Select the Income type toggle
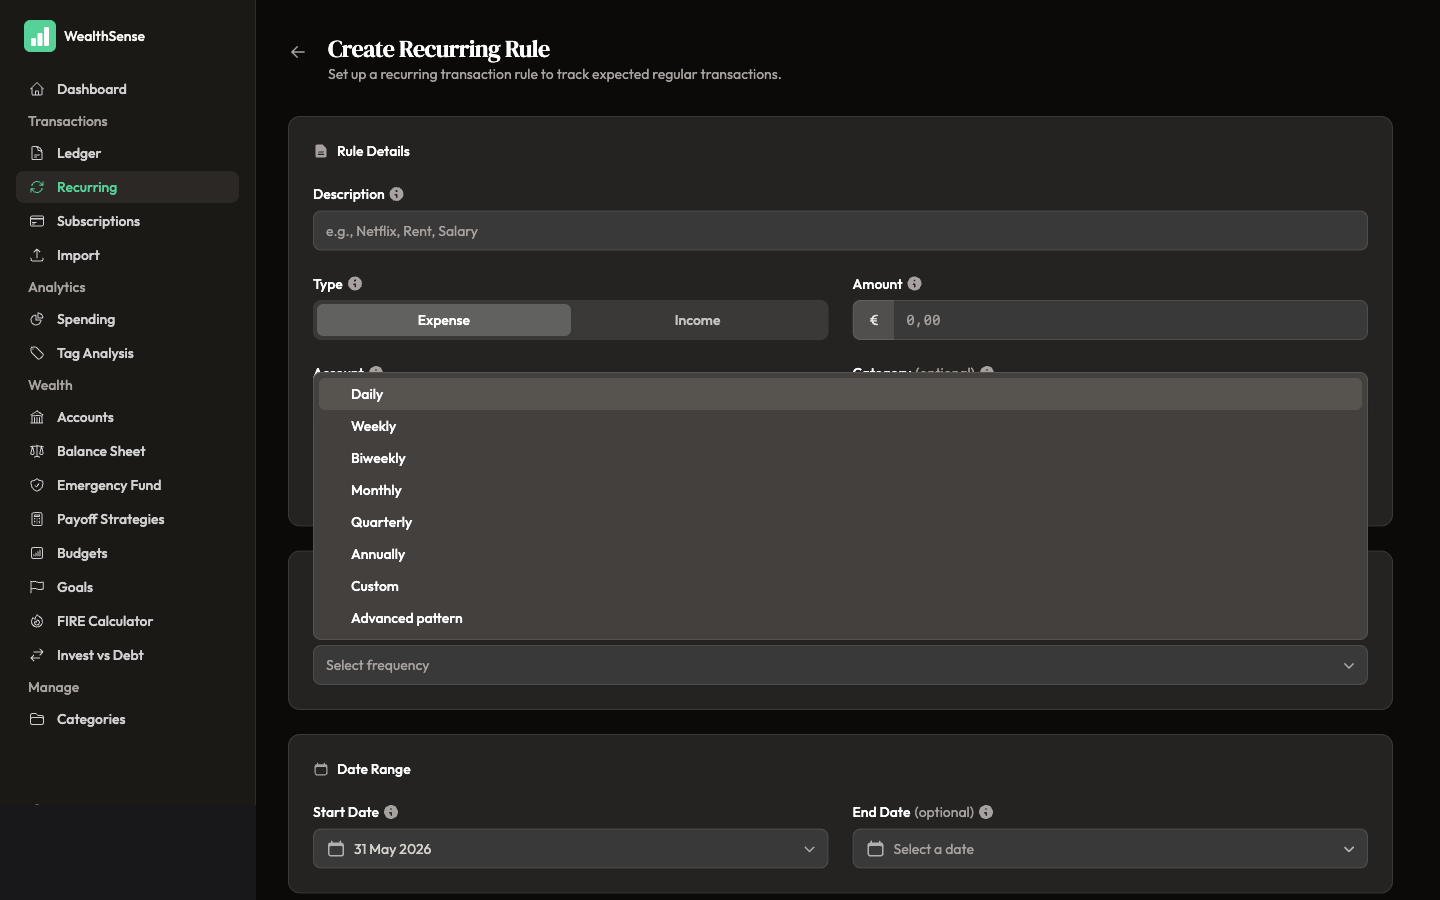 coord(697,320)
